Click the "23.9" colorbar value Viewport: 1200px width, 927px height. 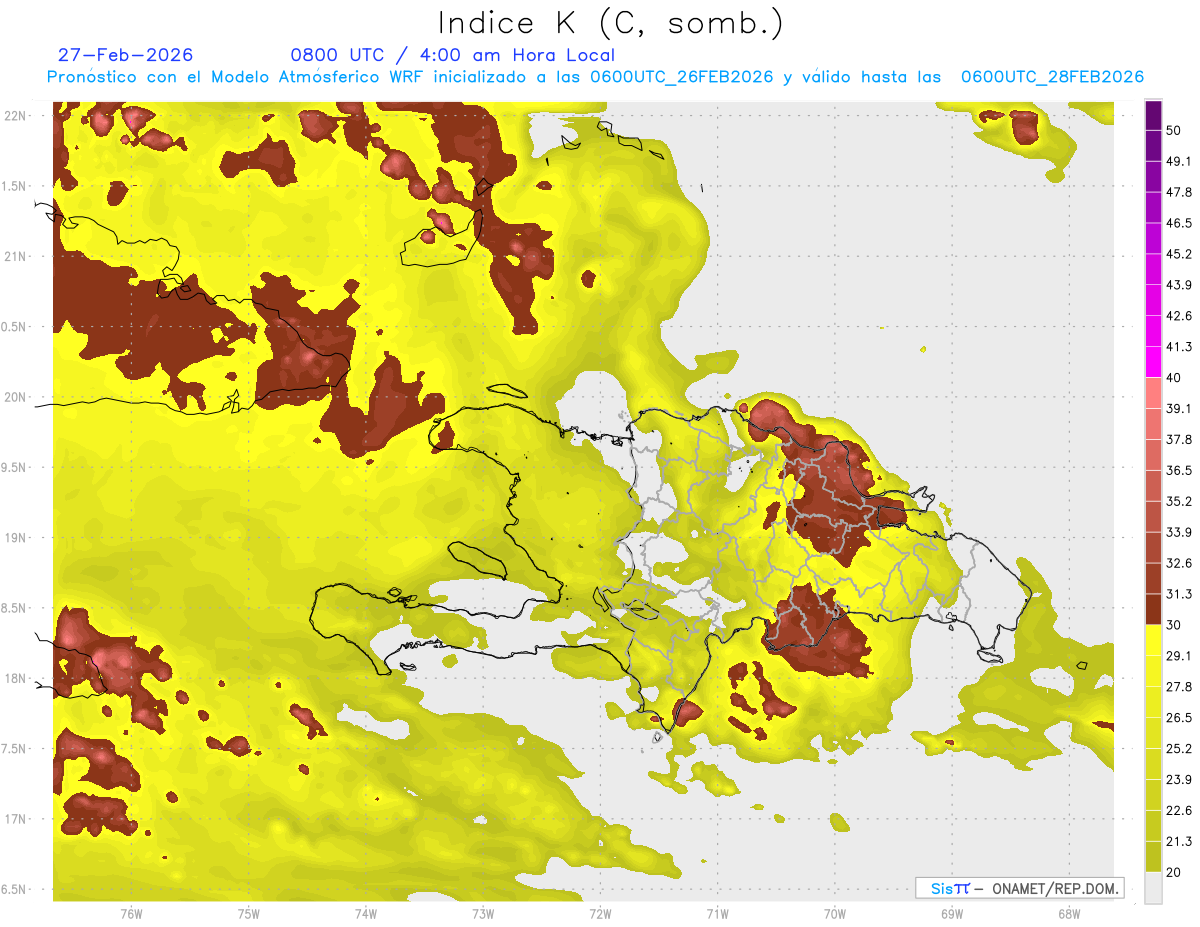pyautogui.click(x=1179, y=780)
